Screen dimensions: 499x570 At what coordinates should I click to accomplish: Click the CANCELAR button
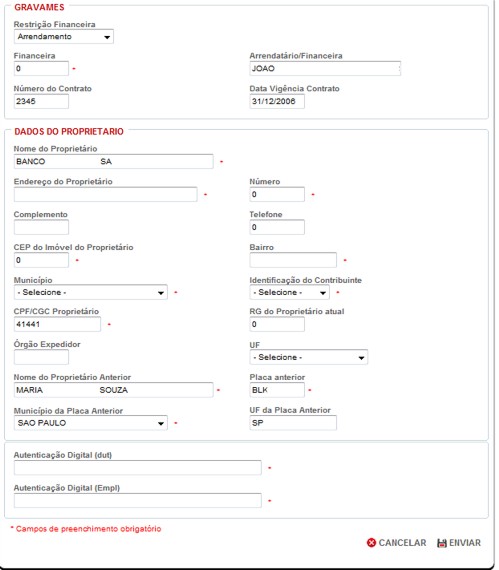397,543
